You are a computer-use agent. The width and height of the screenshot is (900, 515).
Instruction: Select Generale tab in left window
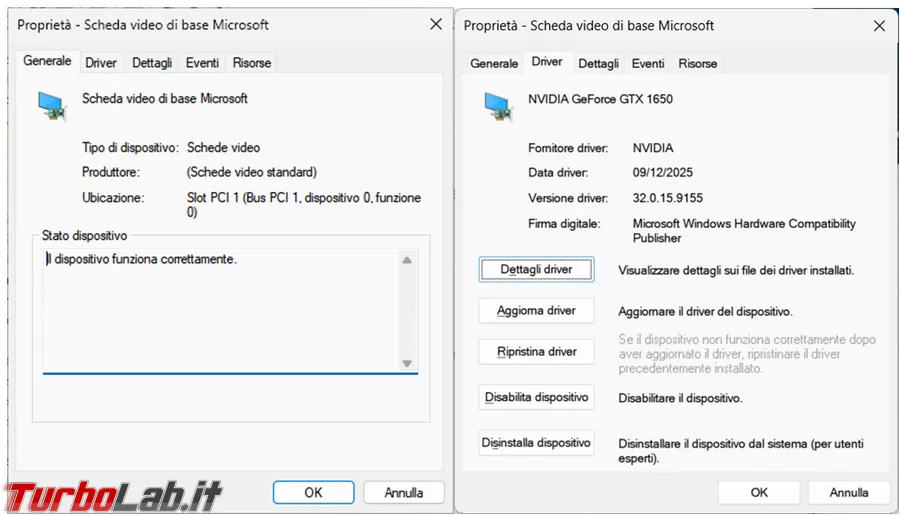point(47,61)
